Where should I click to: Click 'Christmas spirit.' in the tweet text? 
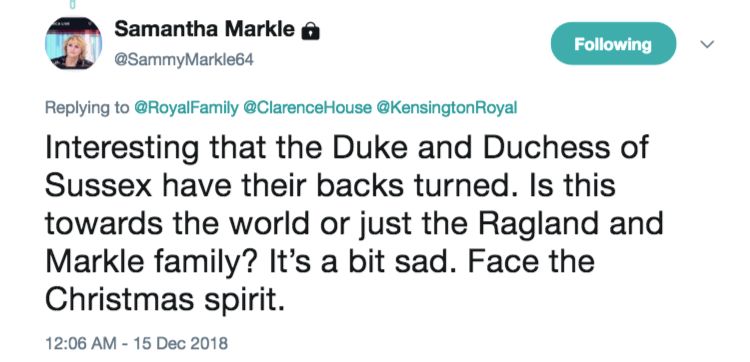point(168,300)
